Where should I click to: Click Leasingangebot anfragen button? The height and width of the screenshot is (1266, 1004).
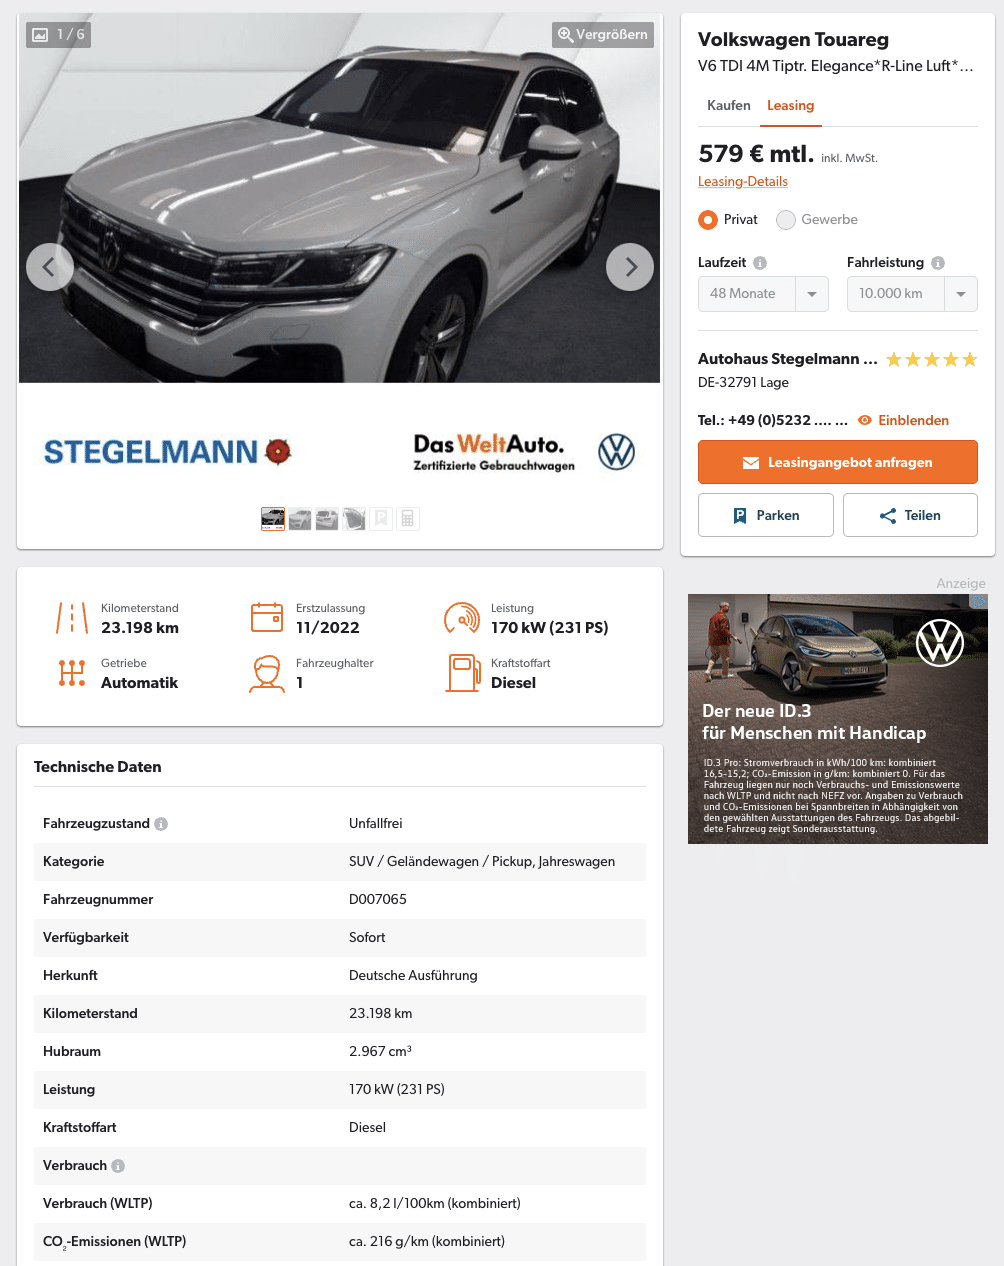[838, 463]
